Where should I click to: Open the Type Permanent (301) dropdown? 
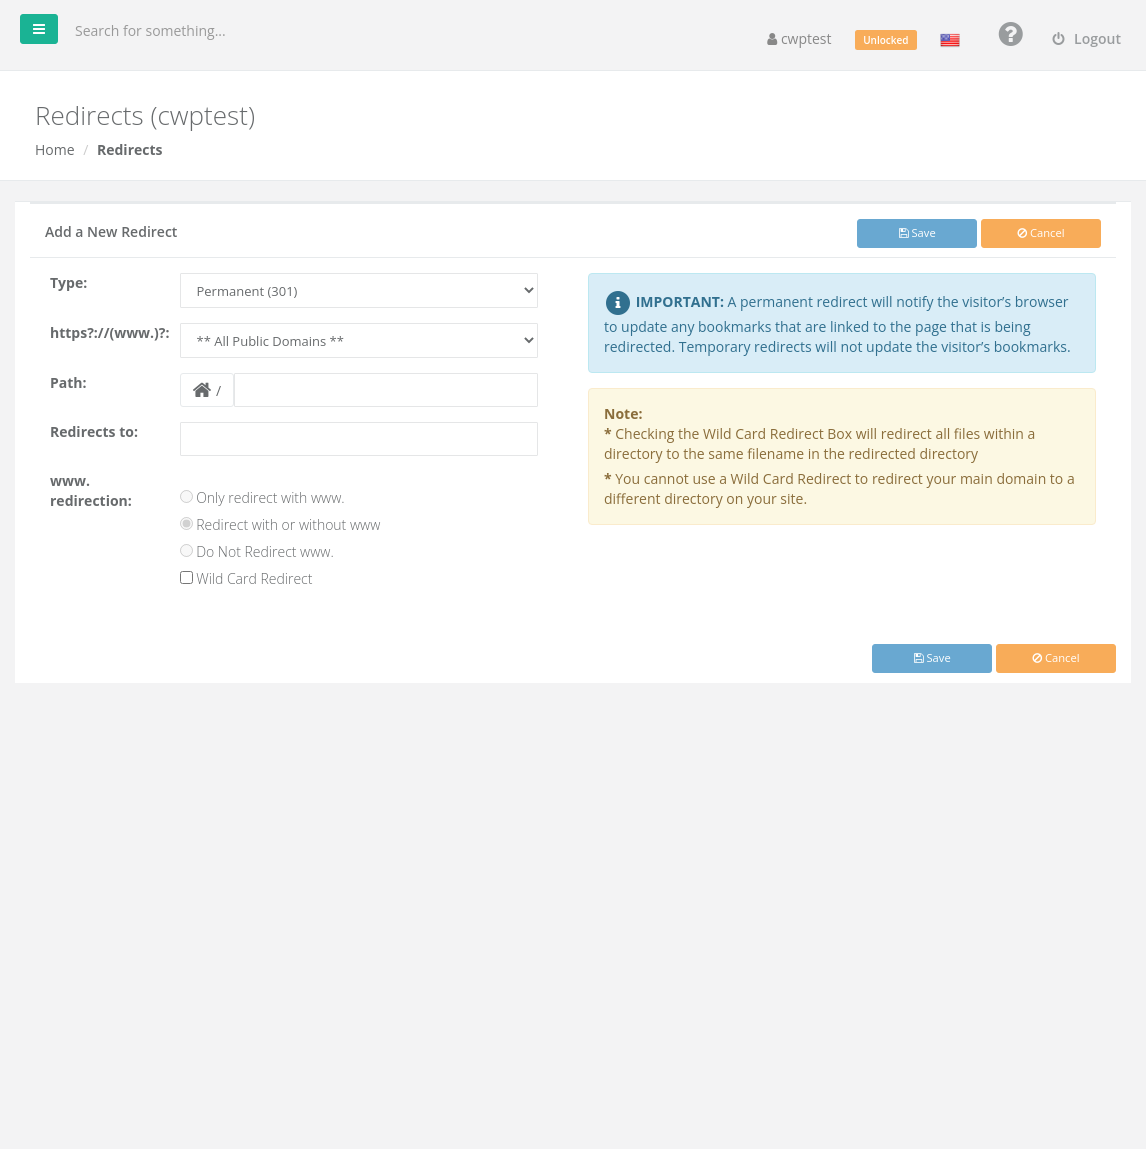coord(359,291)
